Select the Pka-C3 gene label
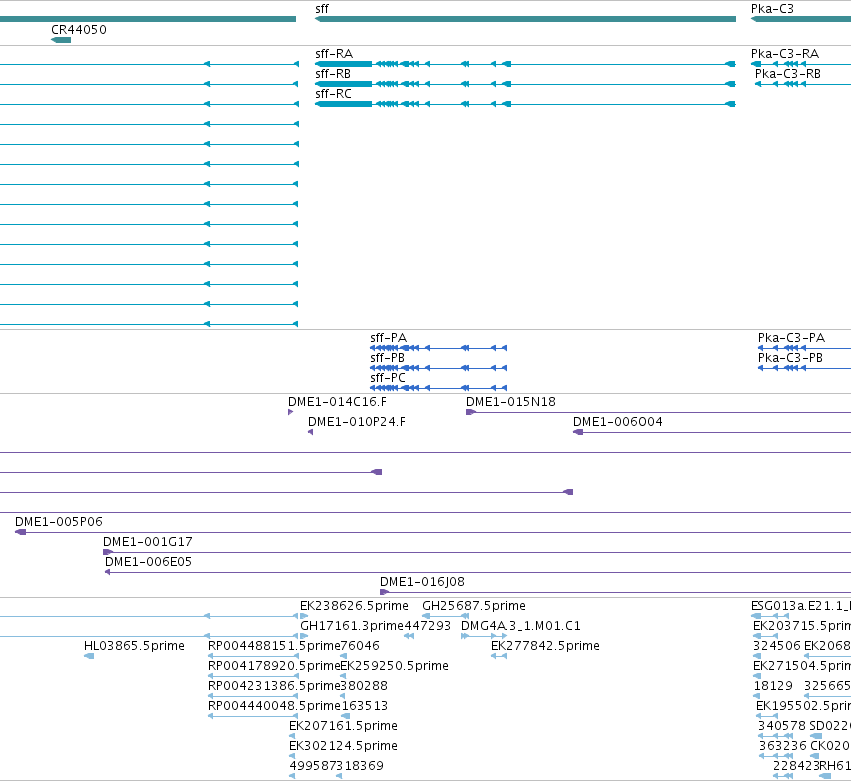This screenshot has width=851, height=781. 772,9
